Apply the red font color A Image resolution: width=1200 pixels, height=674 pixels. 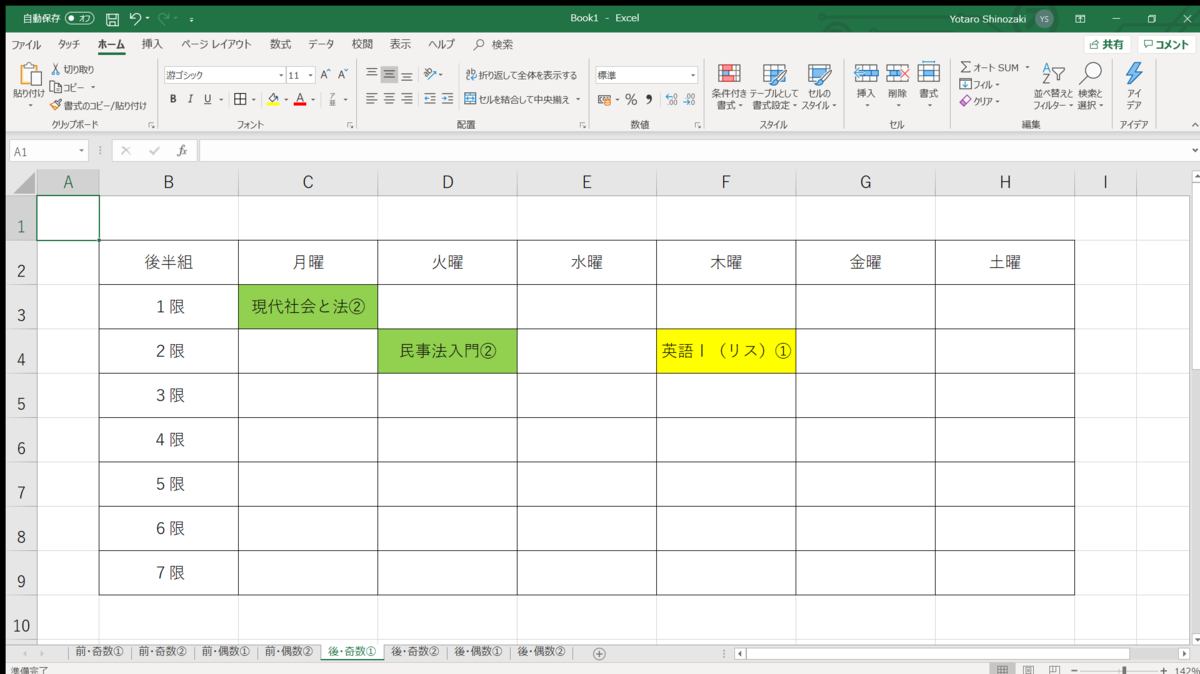coord(300,99)
